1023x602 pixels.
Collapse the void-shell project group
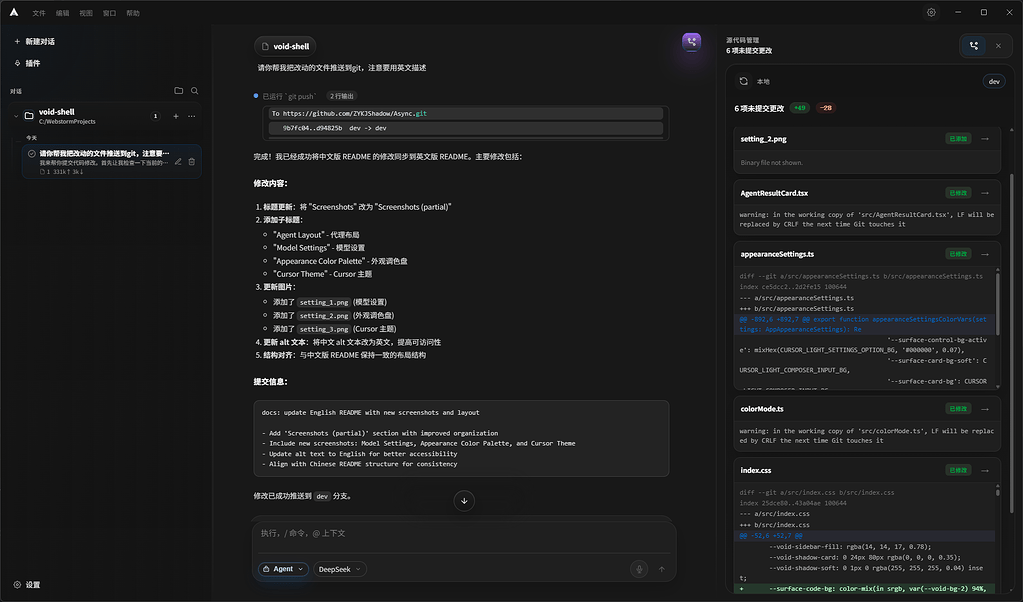click(x=16, y=116)
